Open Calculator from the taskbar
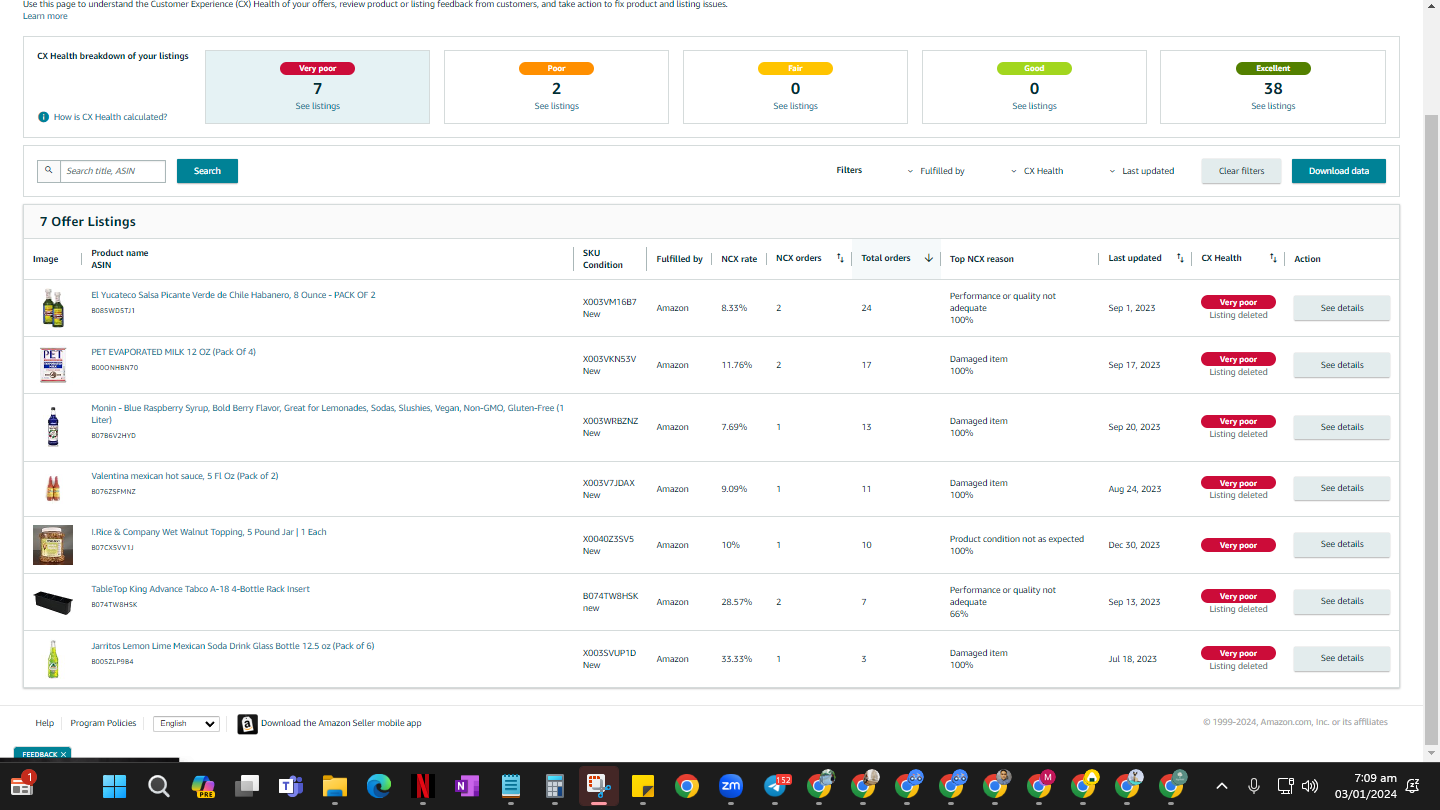This screenshot has width=1440, height=810. coord(555,786)
